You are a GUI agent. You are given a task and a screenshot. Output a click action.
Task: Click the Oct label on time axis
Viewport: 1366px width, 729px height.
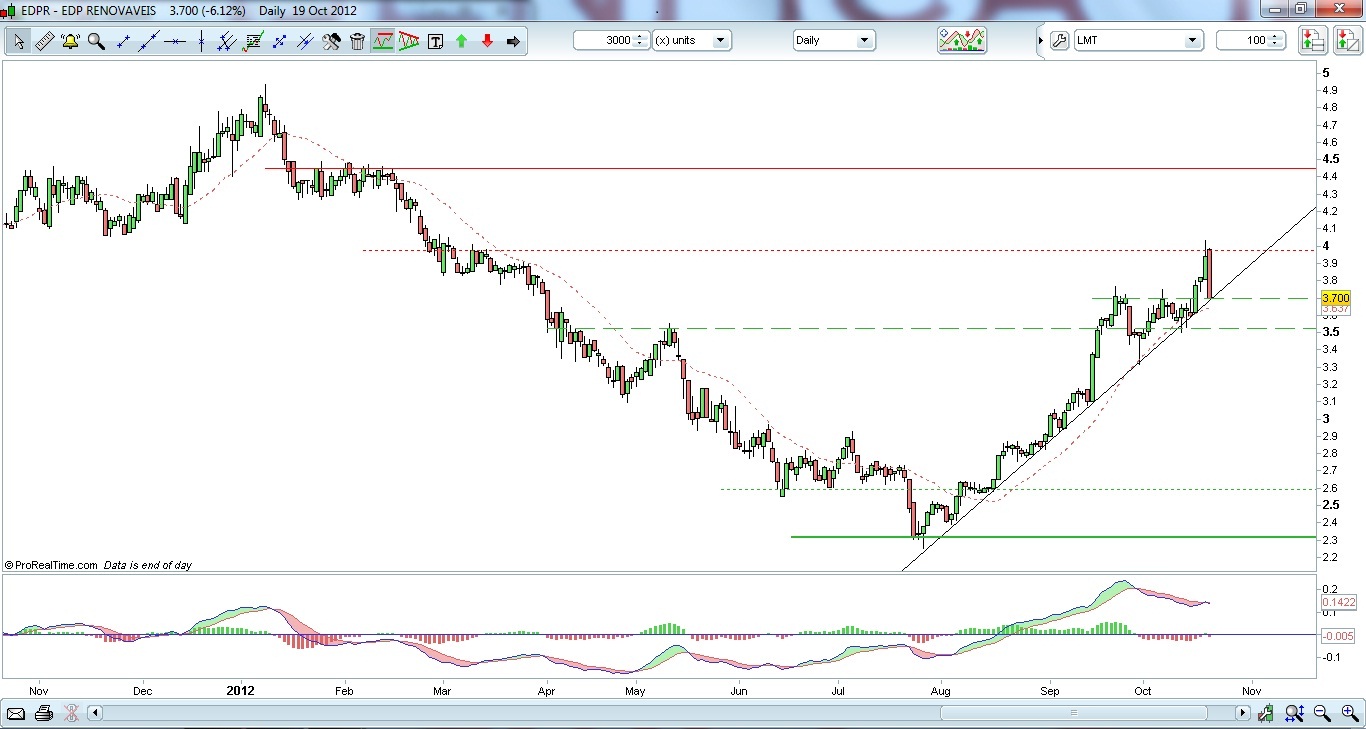[x=1142, y=690]
